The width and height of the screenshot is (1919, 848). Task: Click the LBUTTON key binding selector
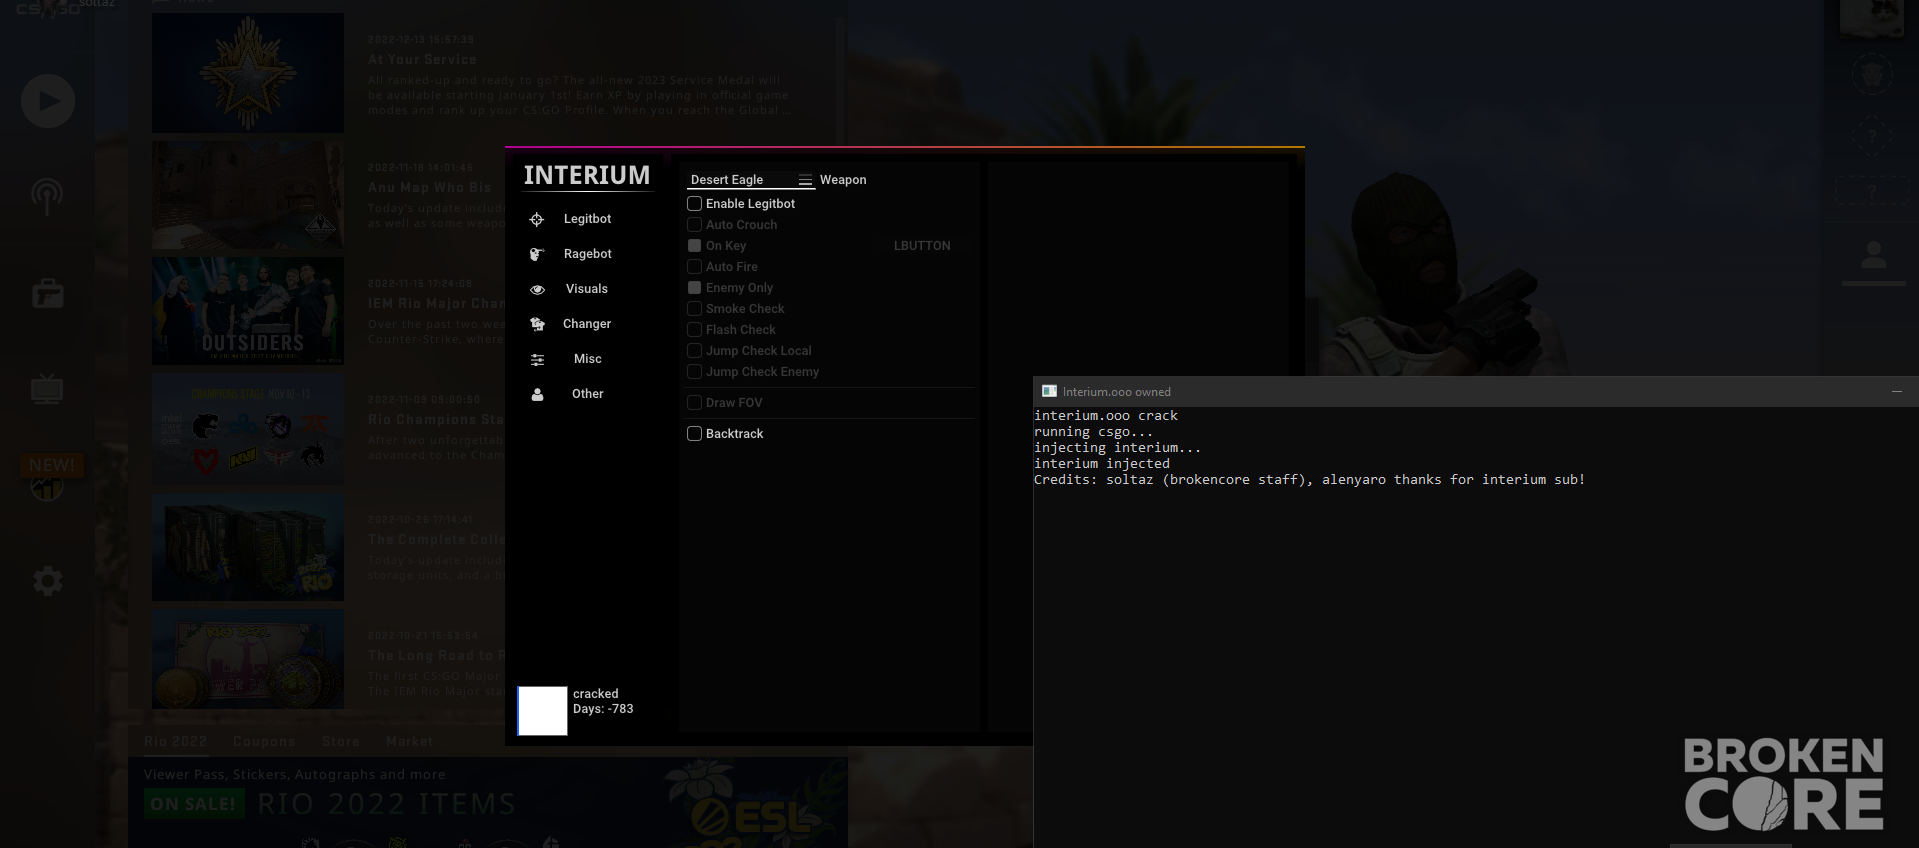(922, 246)
